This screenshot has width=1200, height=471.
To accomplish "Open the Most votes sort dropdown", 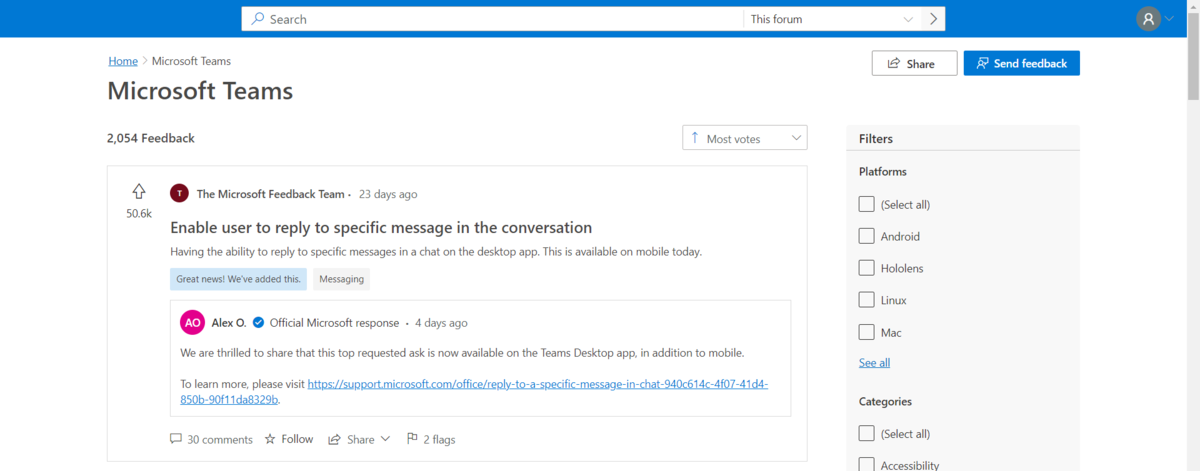I will tap(745, 138).
